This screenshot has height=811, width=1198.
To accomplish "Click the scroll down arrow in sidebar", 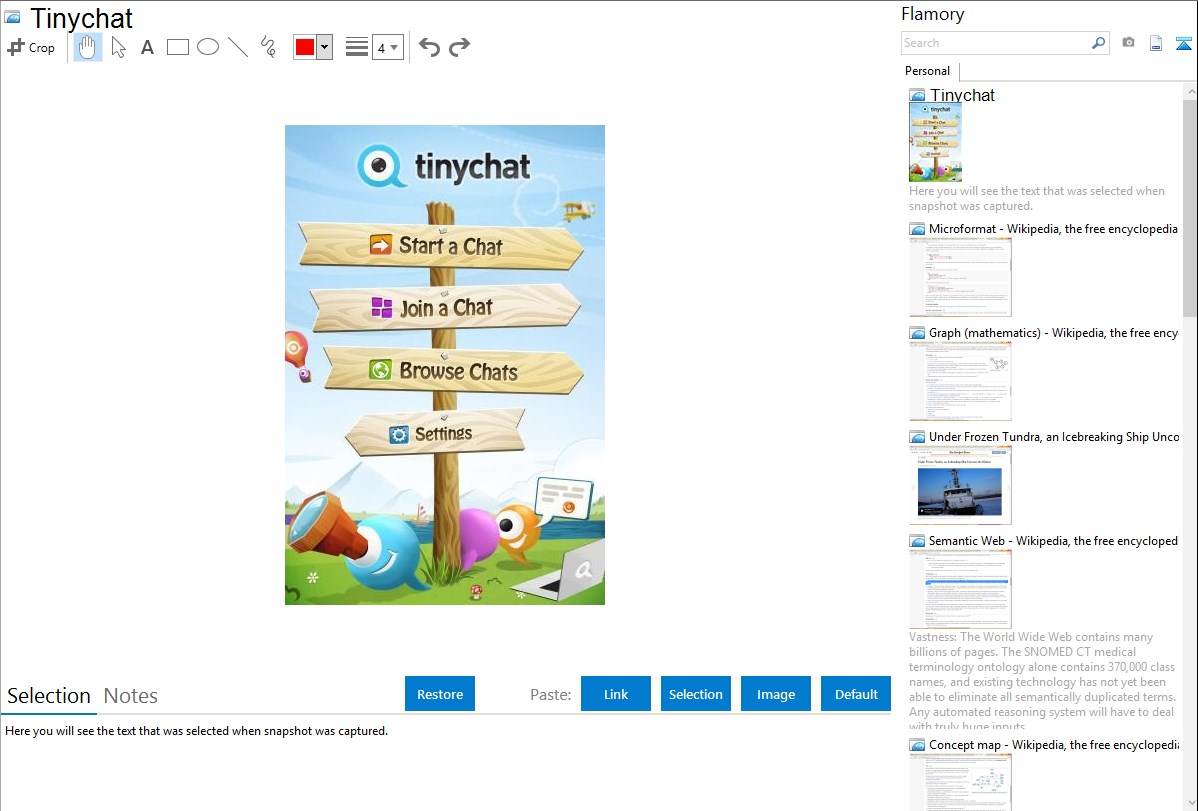I will (1190, 803).
